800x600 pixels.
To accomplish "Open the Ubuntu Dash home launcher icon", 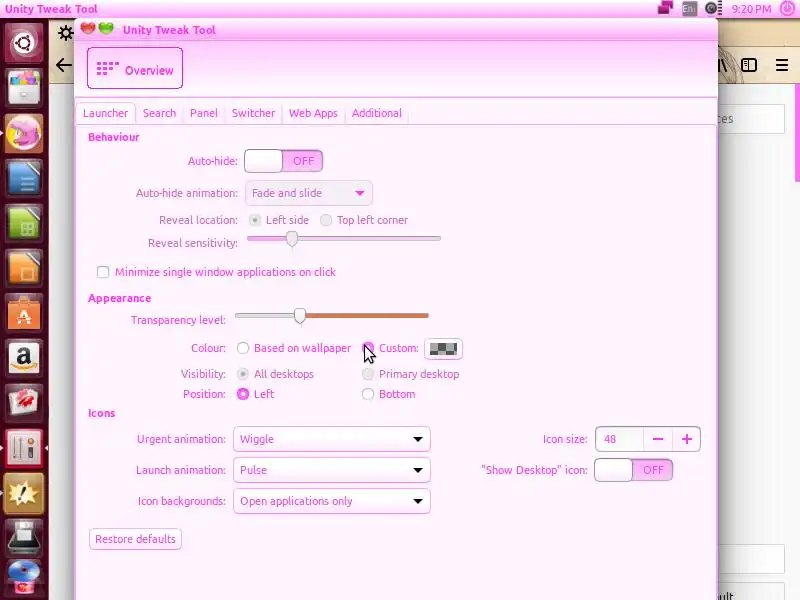I will [23, 43].
